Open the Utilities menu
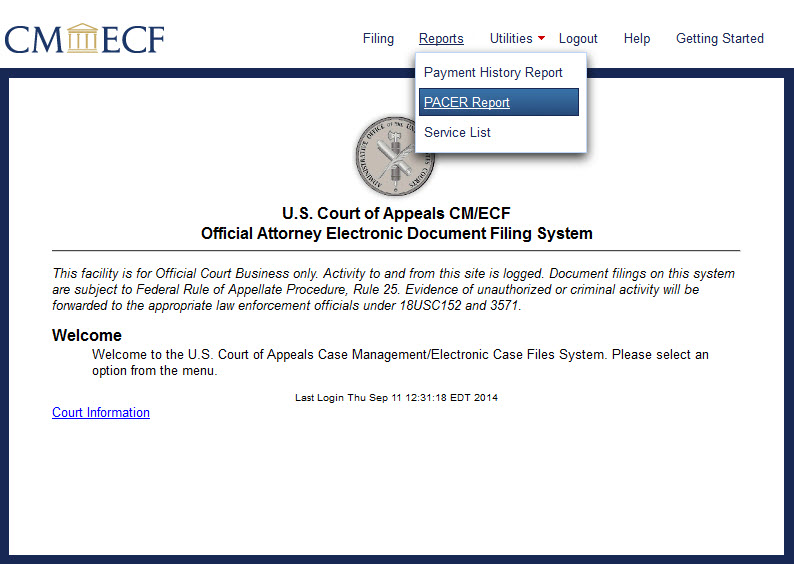This screenshot has width=794, height=564. coord(510,39)
